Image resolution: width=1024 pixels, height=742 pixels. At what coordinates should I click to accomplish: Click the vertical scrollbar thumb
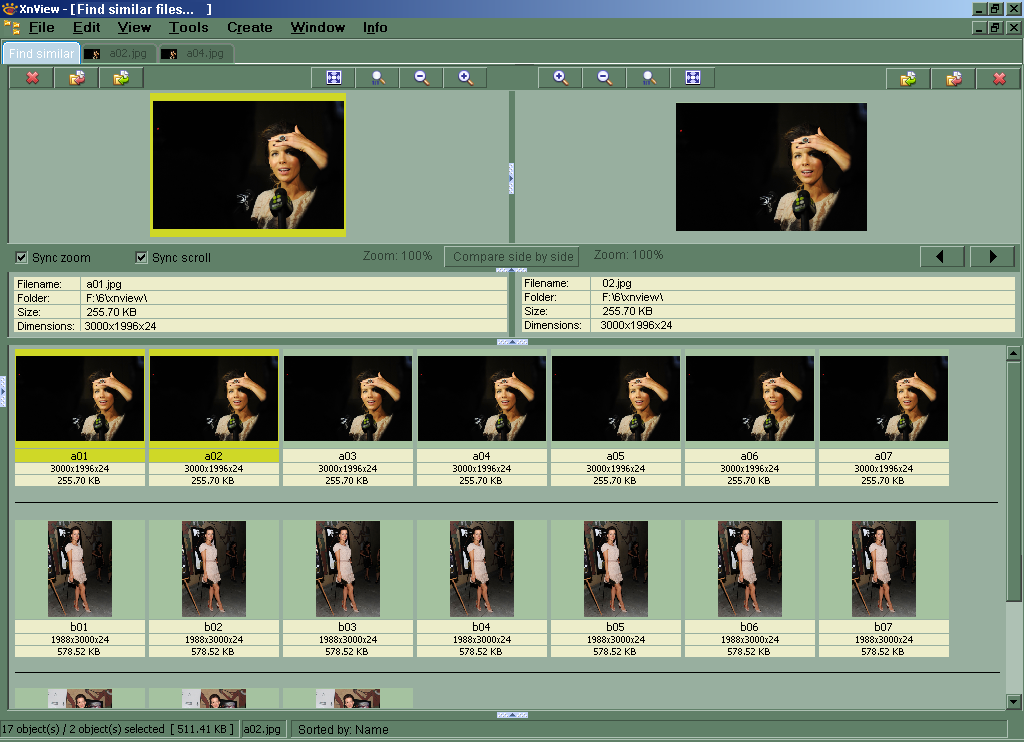pyautogui.click(x=1014, y=481)
